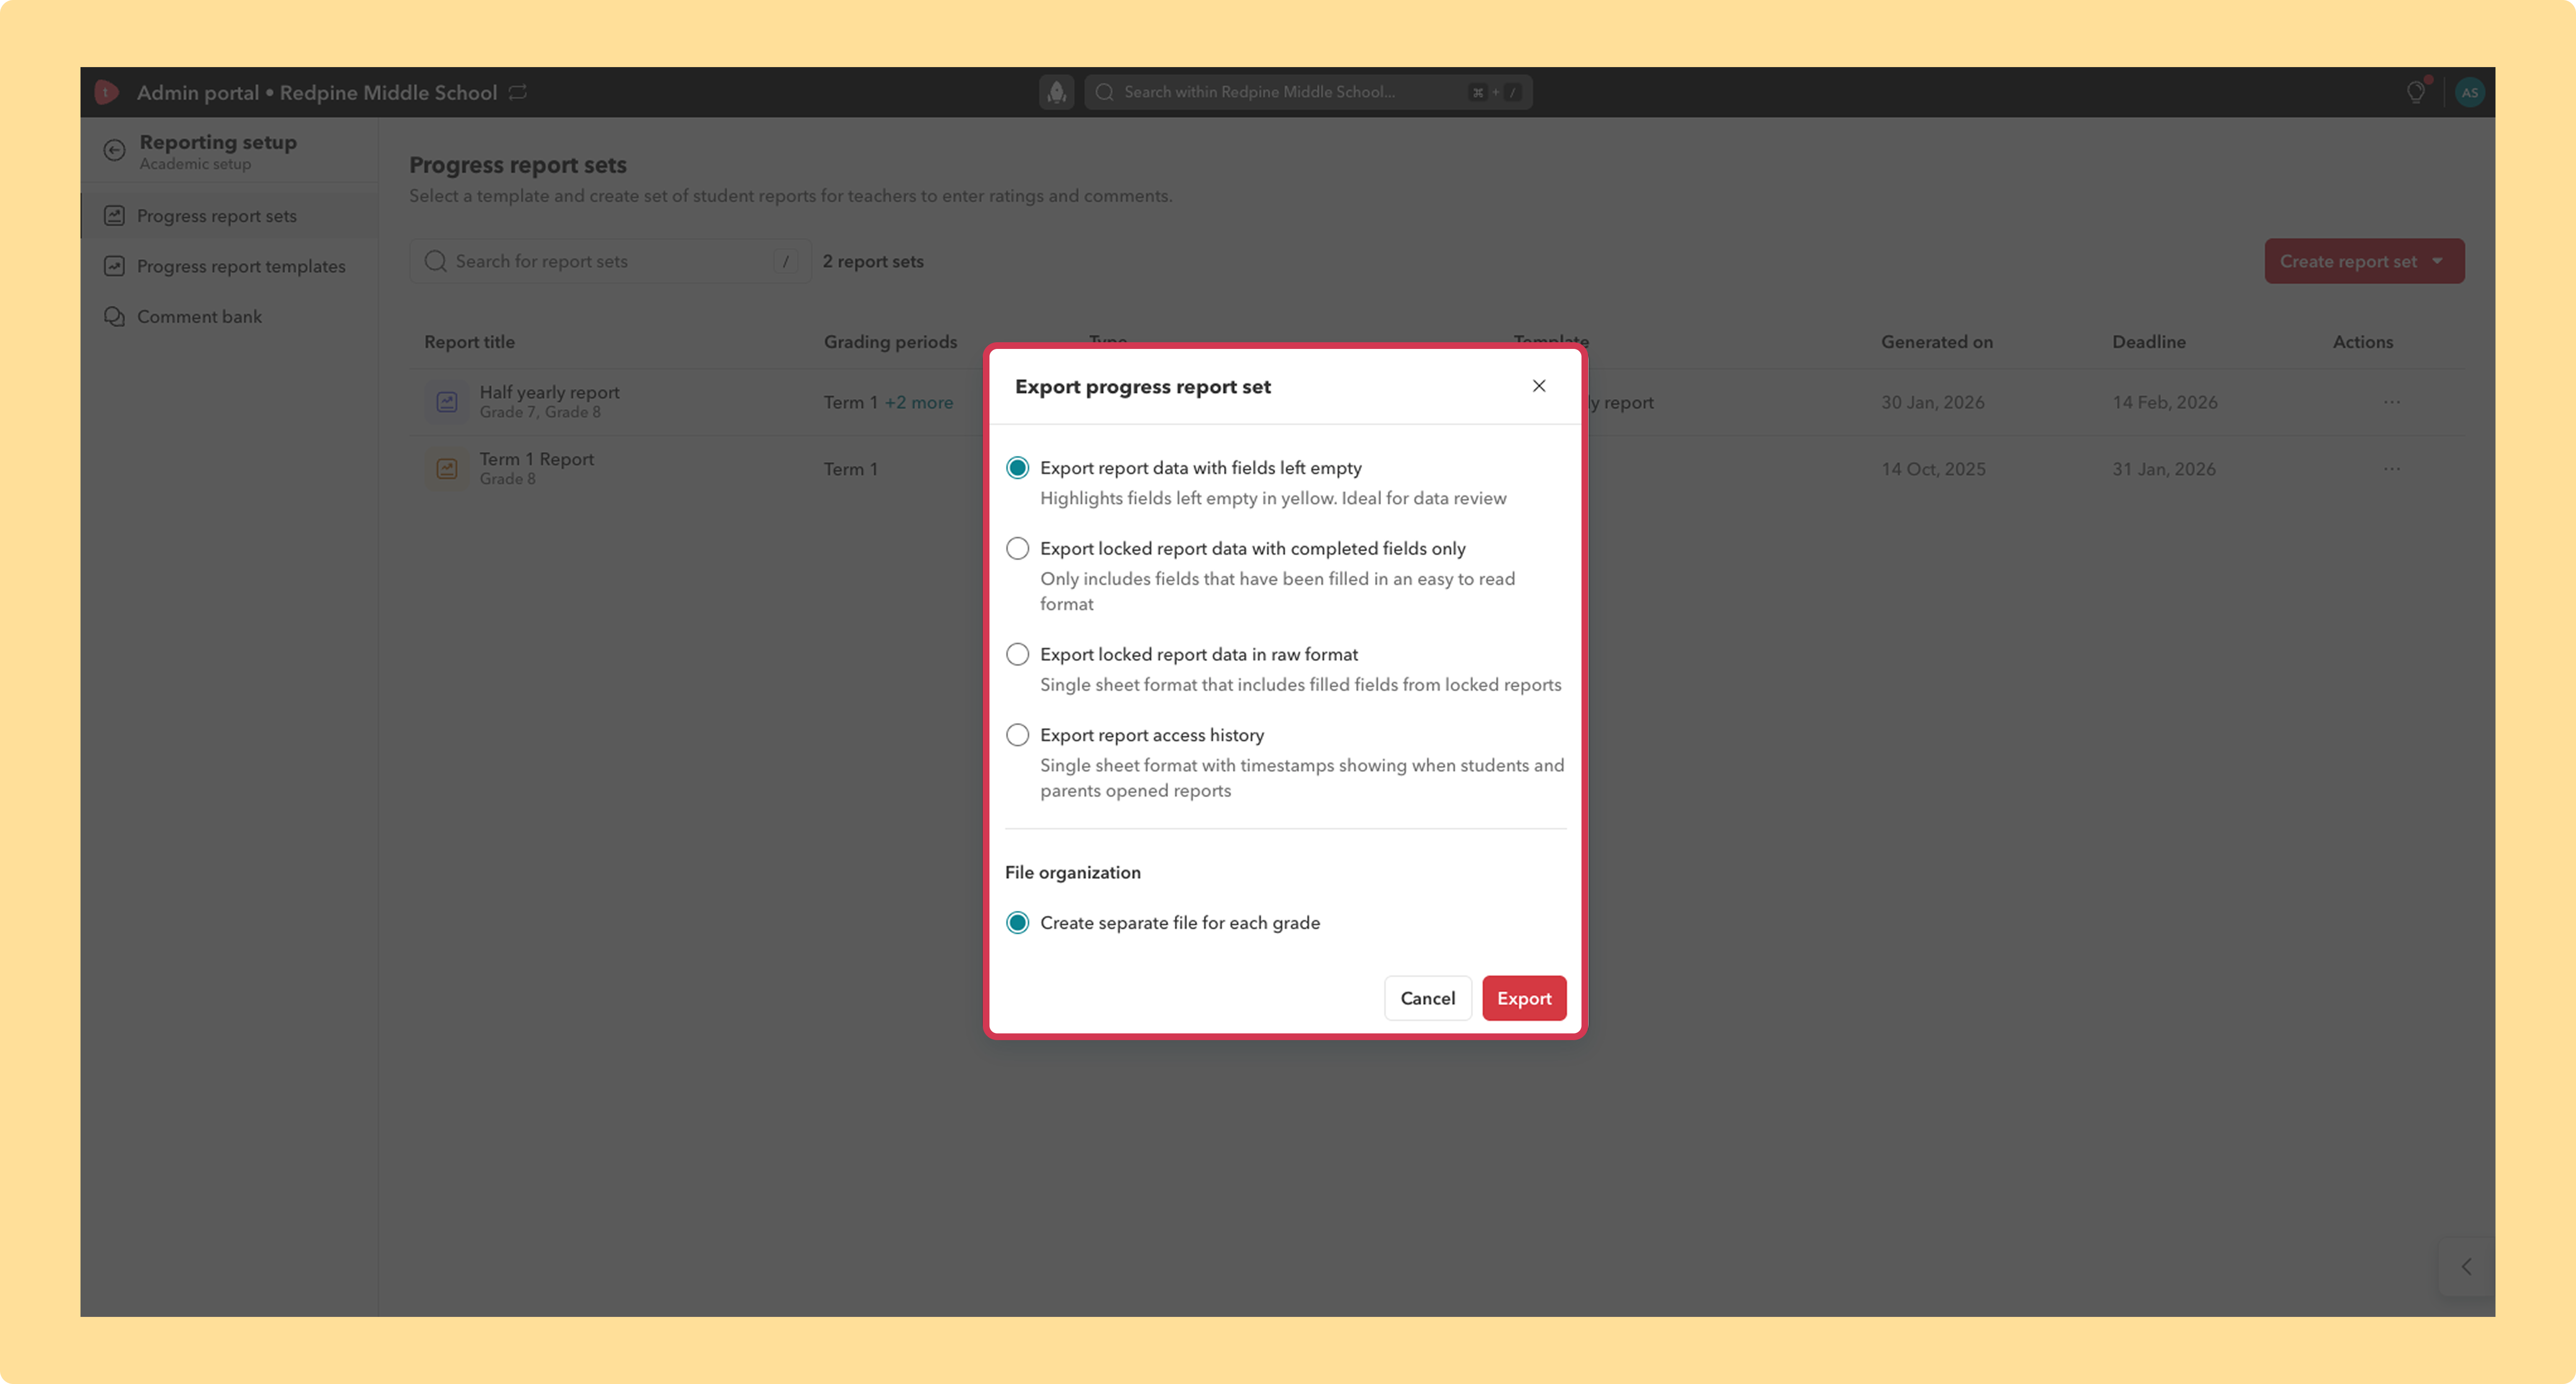This screenshot has height=1384, width=2576.
Task: Select Create separate file for each grade
Action: click(1017, 923)
